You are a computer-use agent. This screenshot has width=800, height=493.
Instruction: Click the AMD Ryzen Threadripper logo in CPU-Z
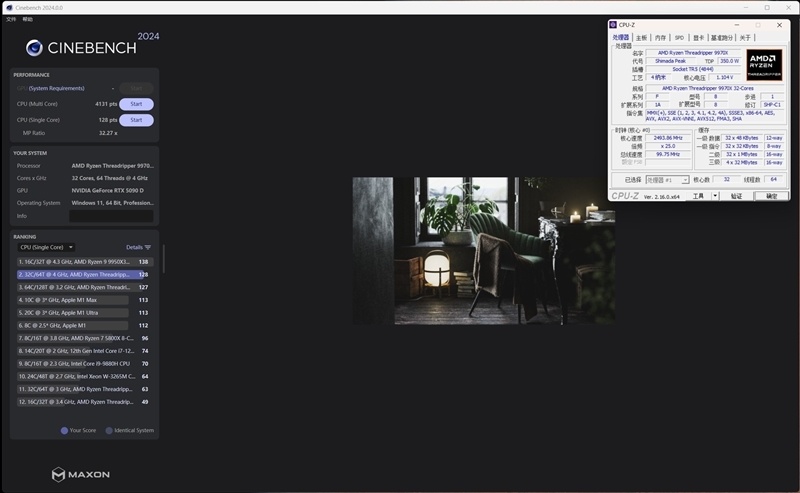(765, 62)
